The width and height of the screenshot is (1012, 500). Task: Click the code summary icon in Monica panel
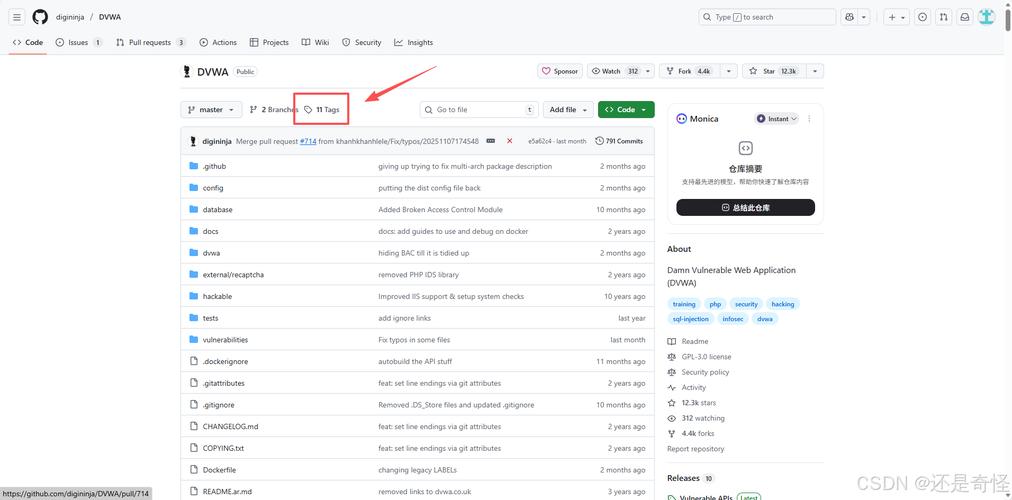tap(745, 148)
